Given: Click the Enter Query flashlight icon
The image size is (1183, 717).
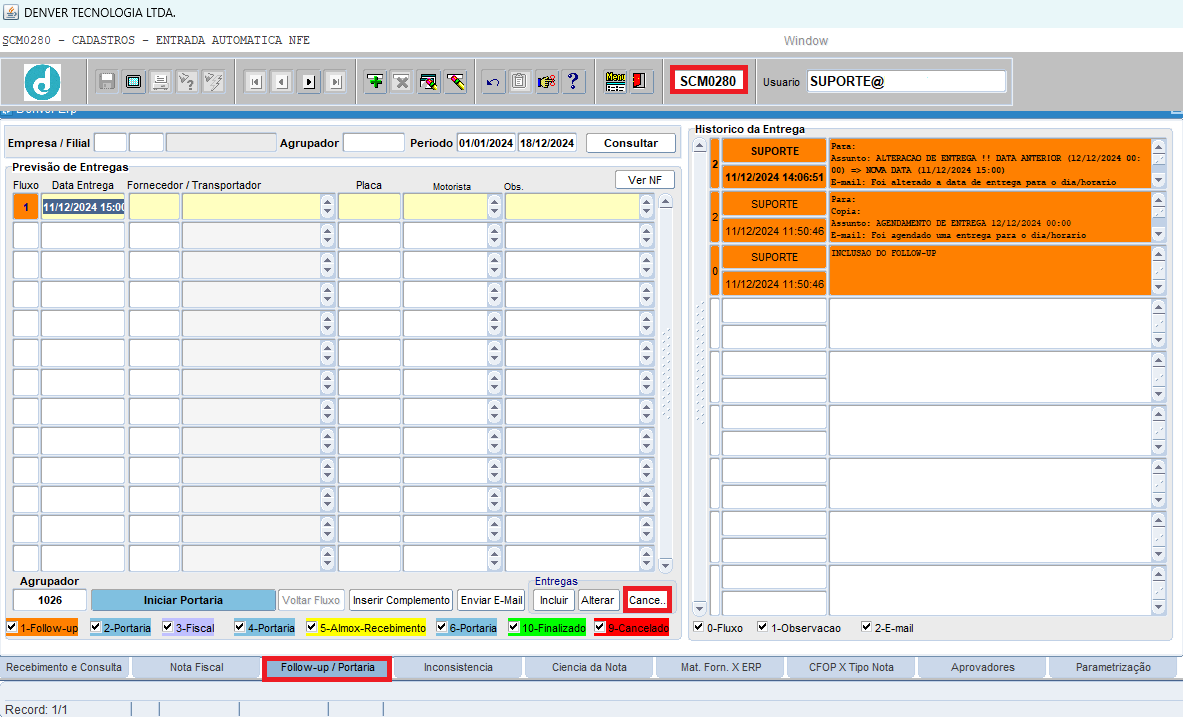Looking at the screenshot, I should pos(186,82).
